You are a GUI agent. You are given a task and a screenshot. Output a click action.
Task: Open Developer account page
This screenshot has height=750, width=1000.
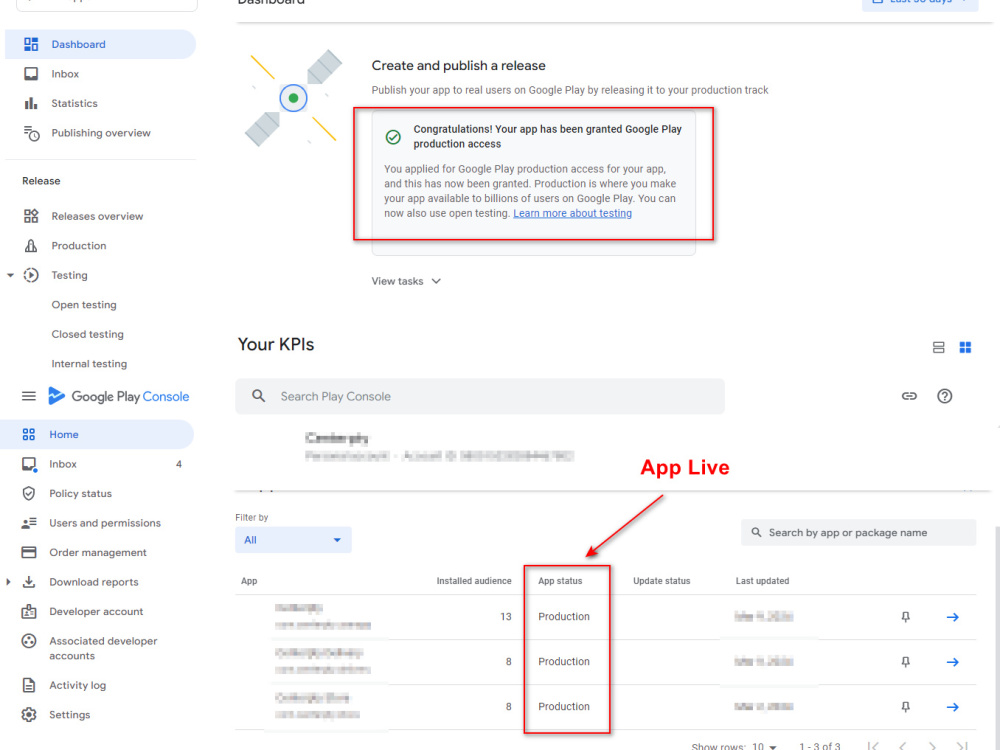tap(96, 612)
